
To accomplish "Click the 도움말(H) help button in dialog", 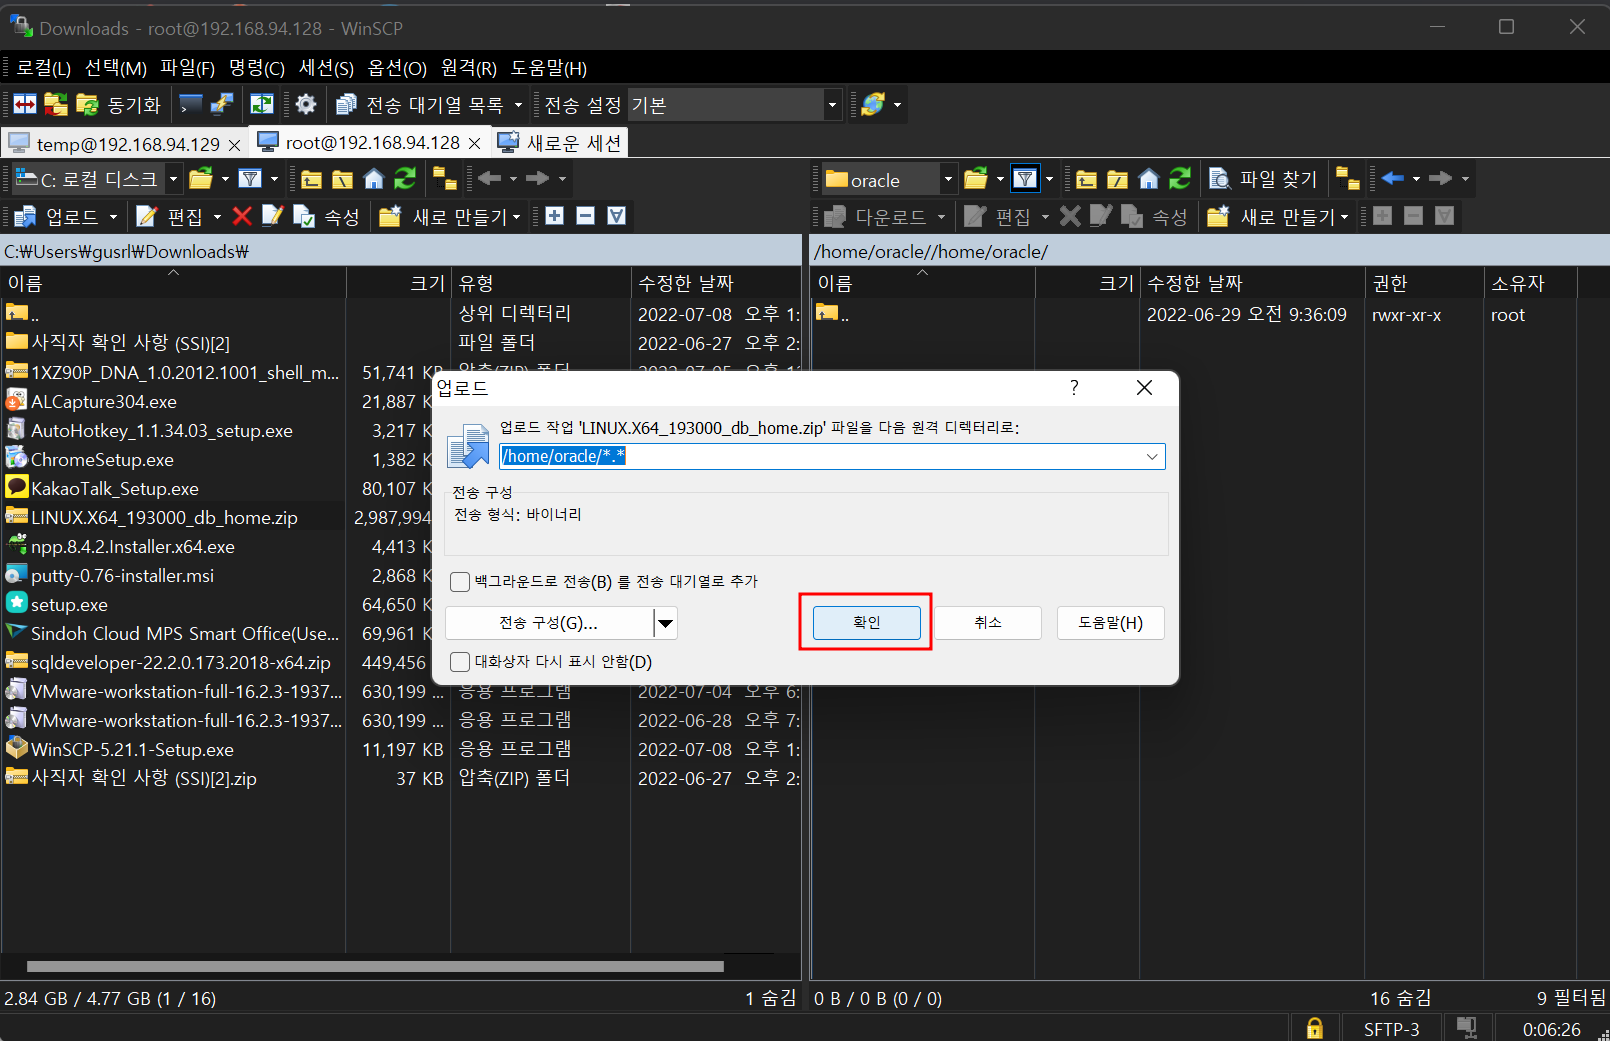I will 1110,623.
